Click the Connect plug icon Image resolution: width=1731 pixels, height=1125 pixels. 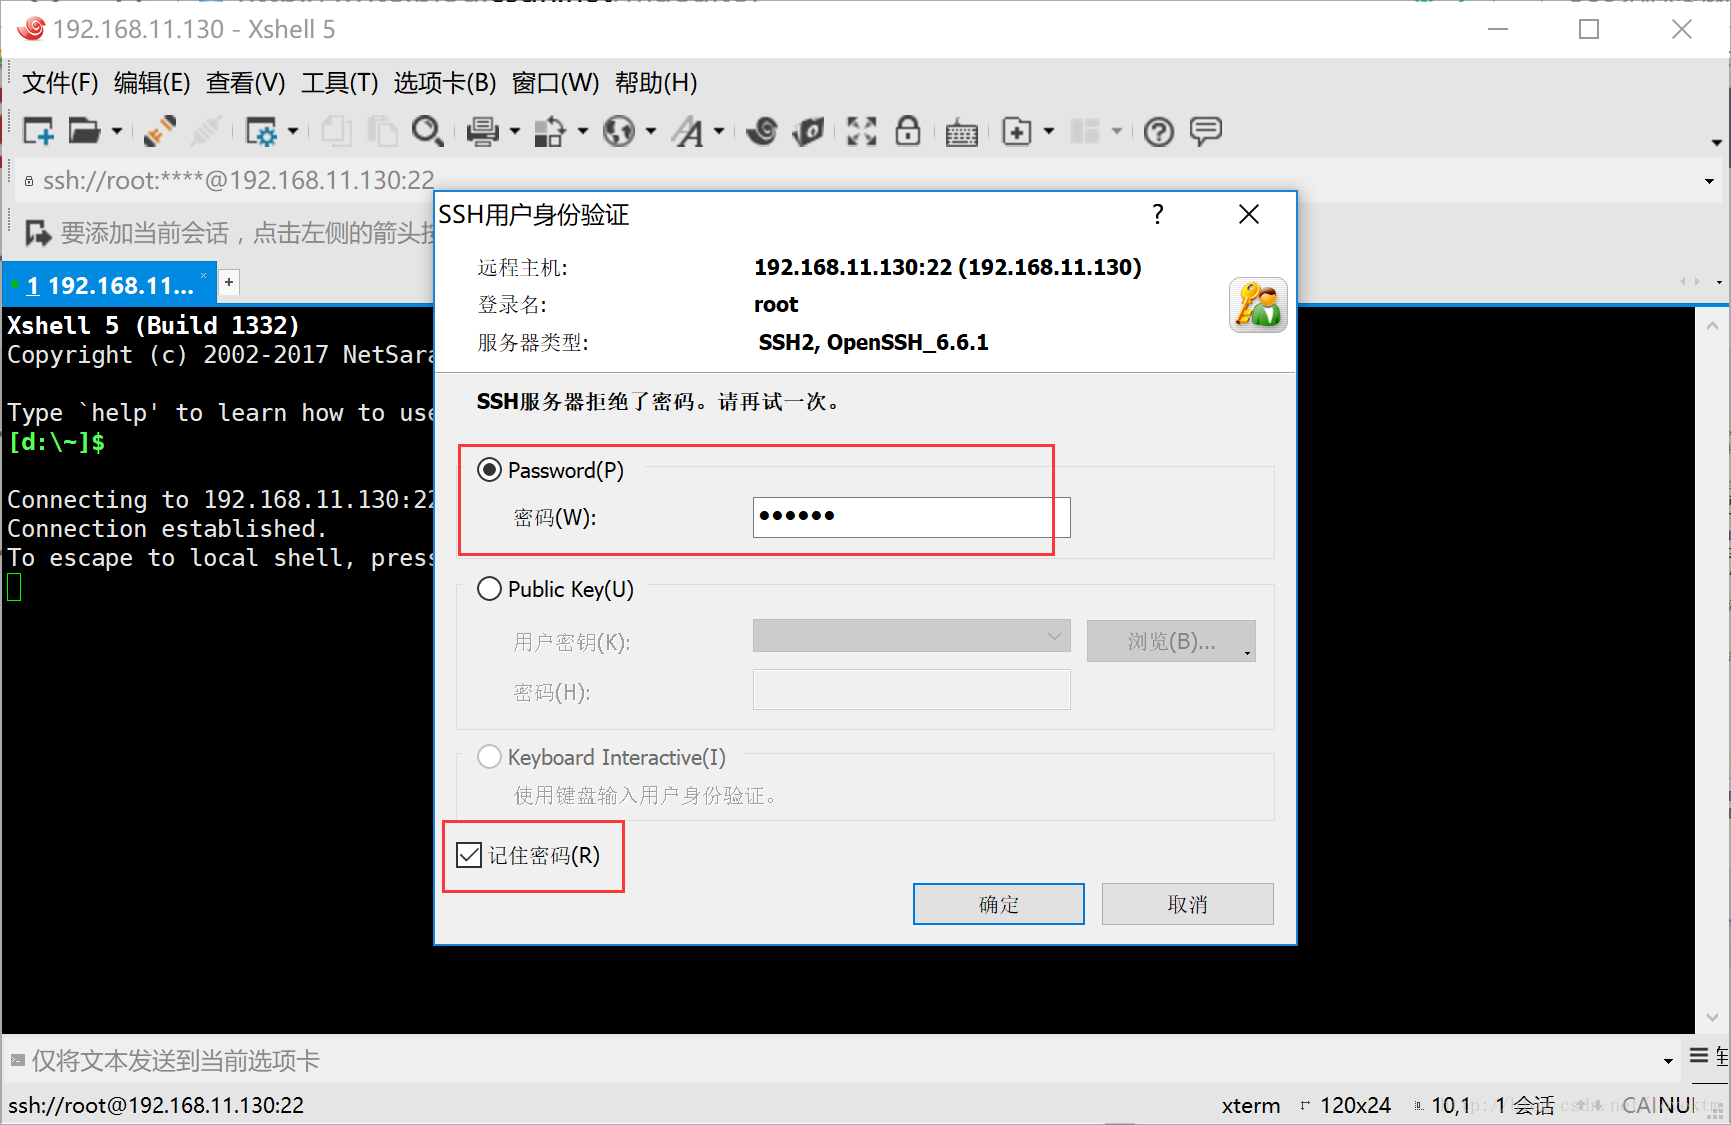(x=159, y=131)
